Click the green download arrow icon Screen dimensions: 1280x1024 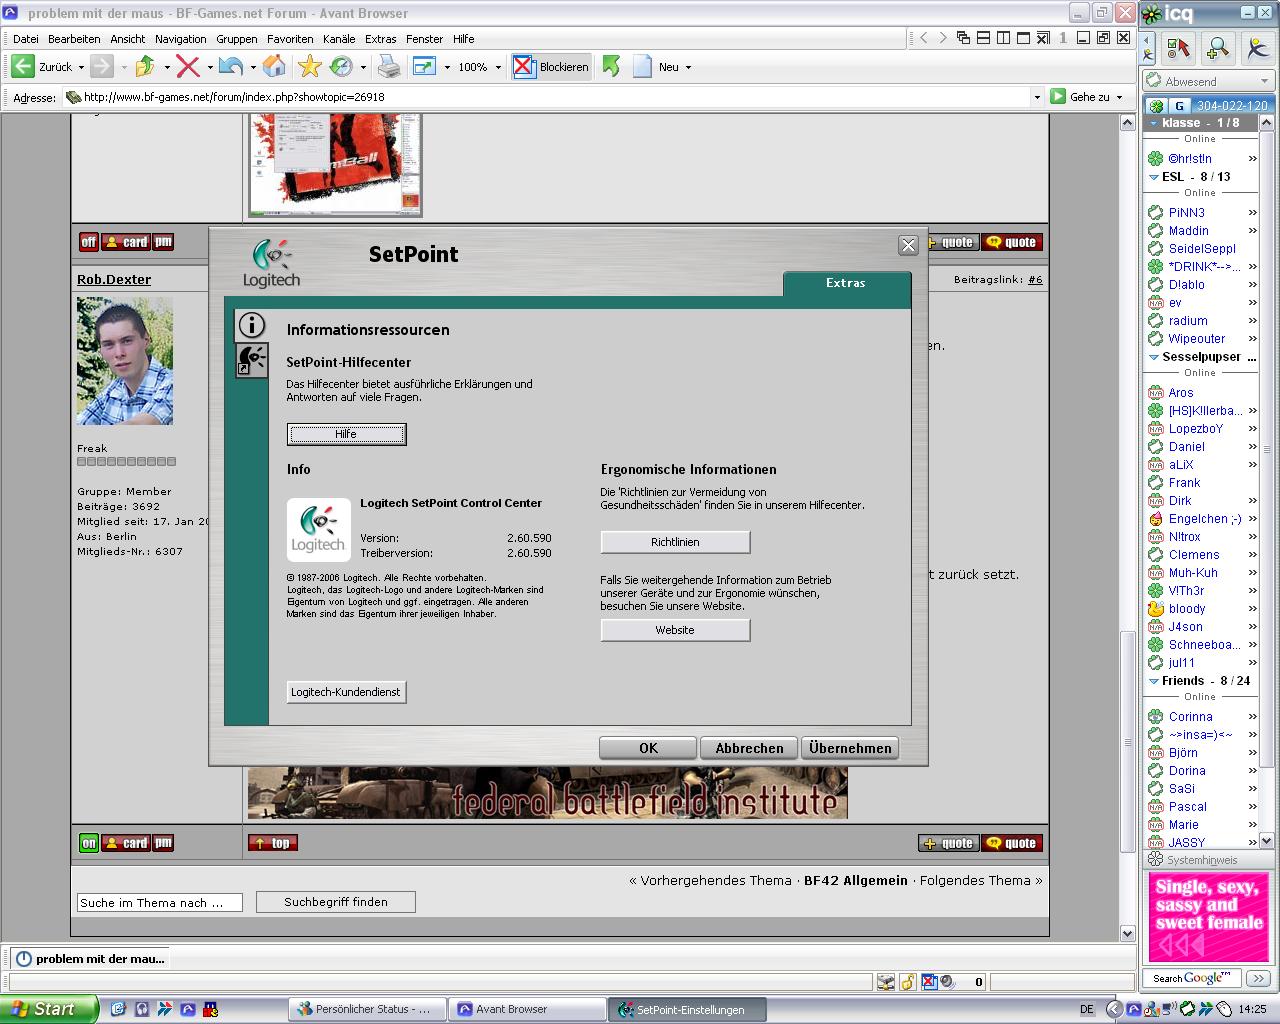coord(611,67)
